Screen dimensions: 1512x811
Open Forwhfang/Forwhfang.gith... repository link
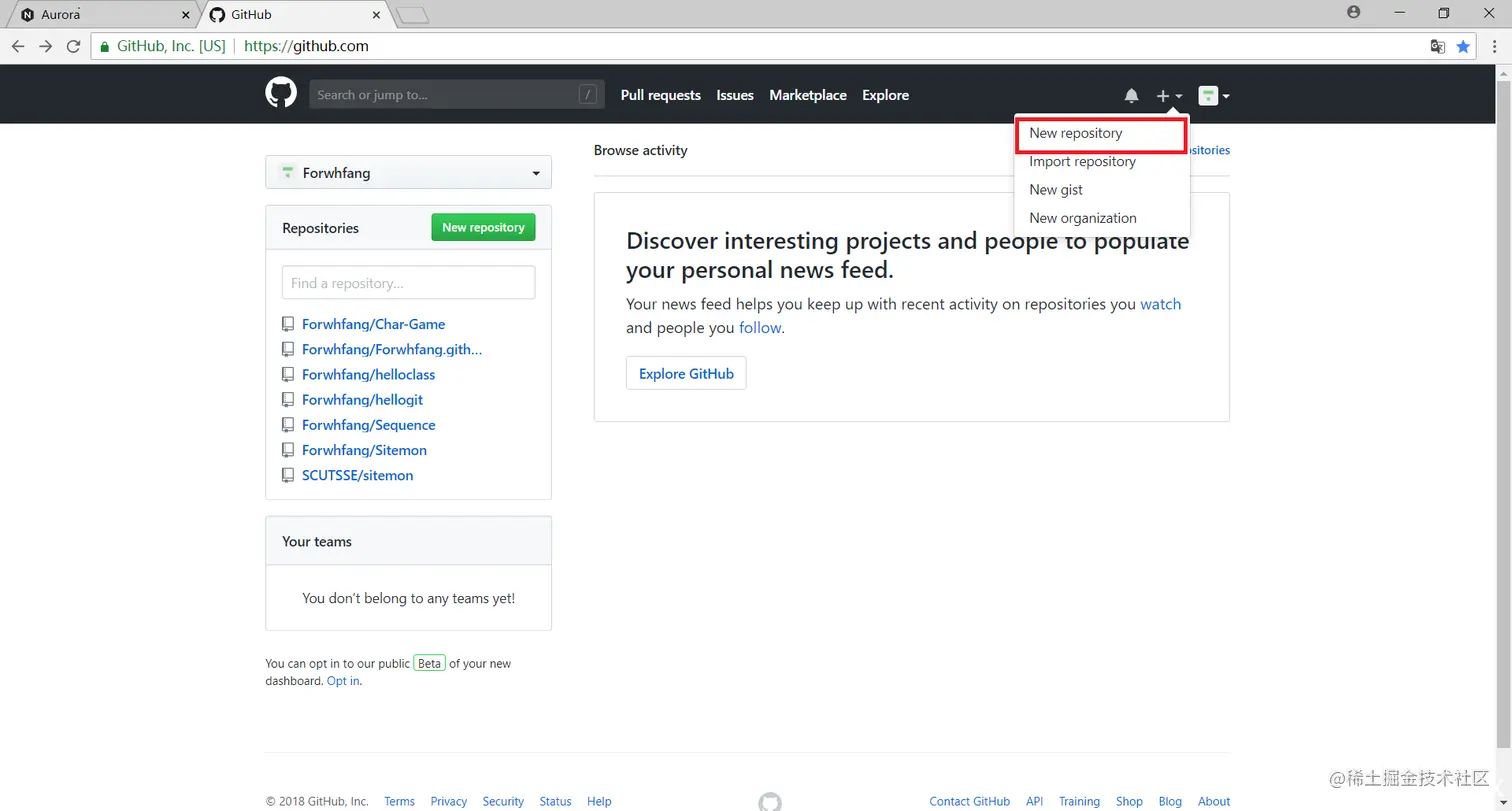(x=392, y=349)
